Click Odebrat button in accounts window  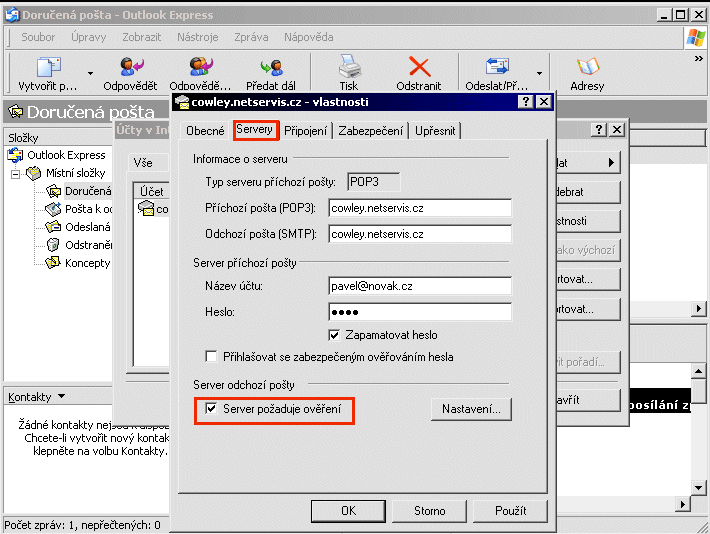588,192
